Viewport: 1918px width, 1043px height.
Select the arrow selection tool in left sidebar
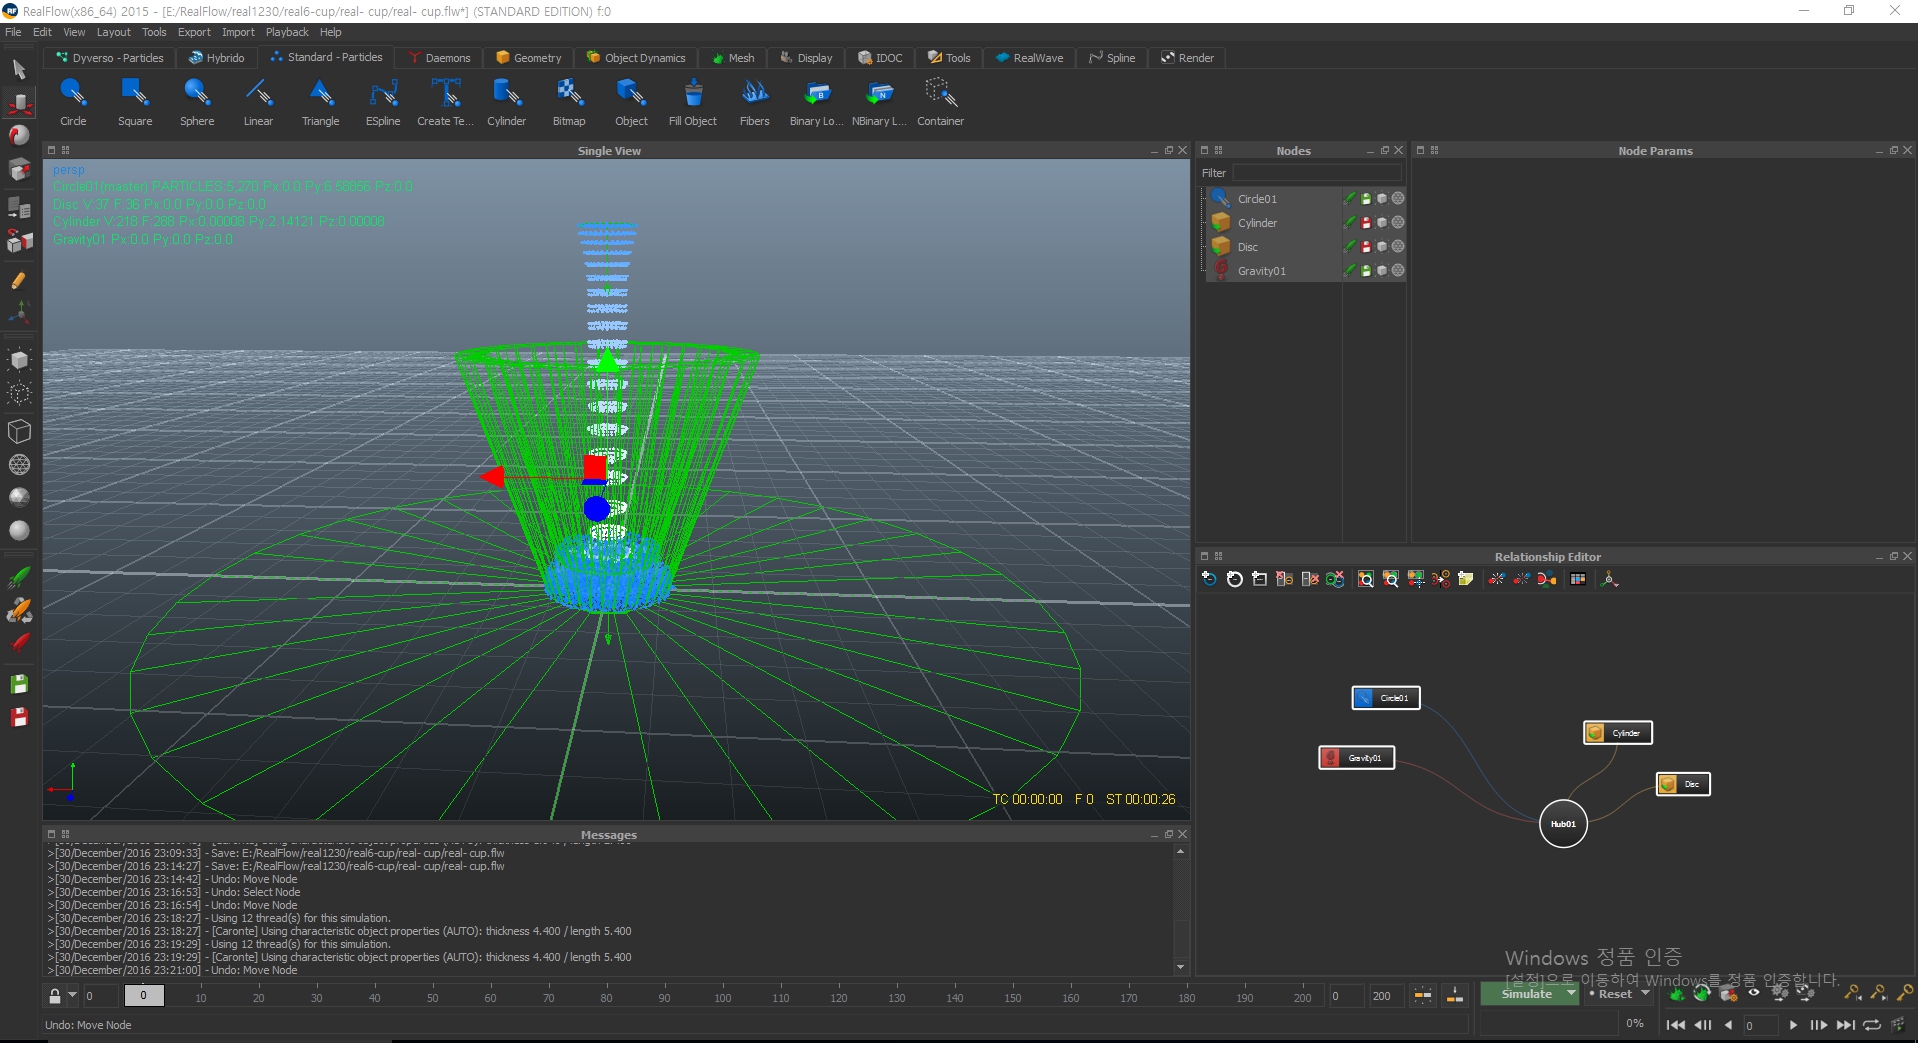(x=19, y=69)
